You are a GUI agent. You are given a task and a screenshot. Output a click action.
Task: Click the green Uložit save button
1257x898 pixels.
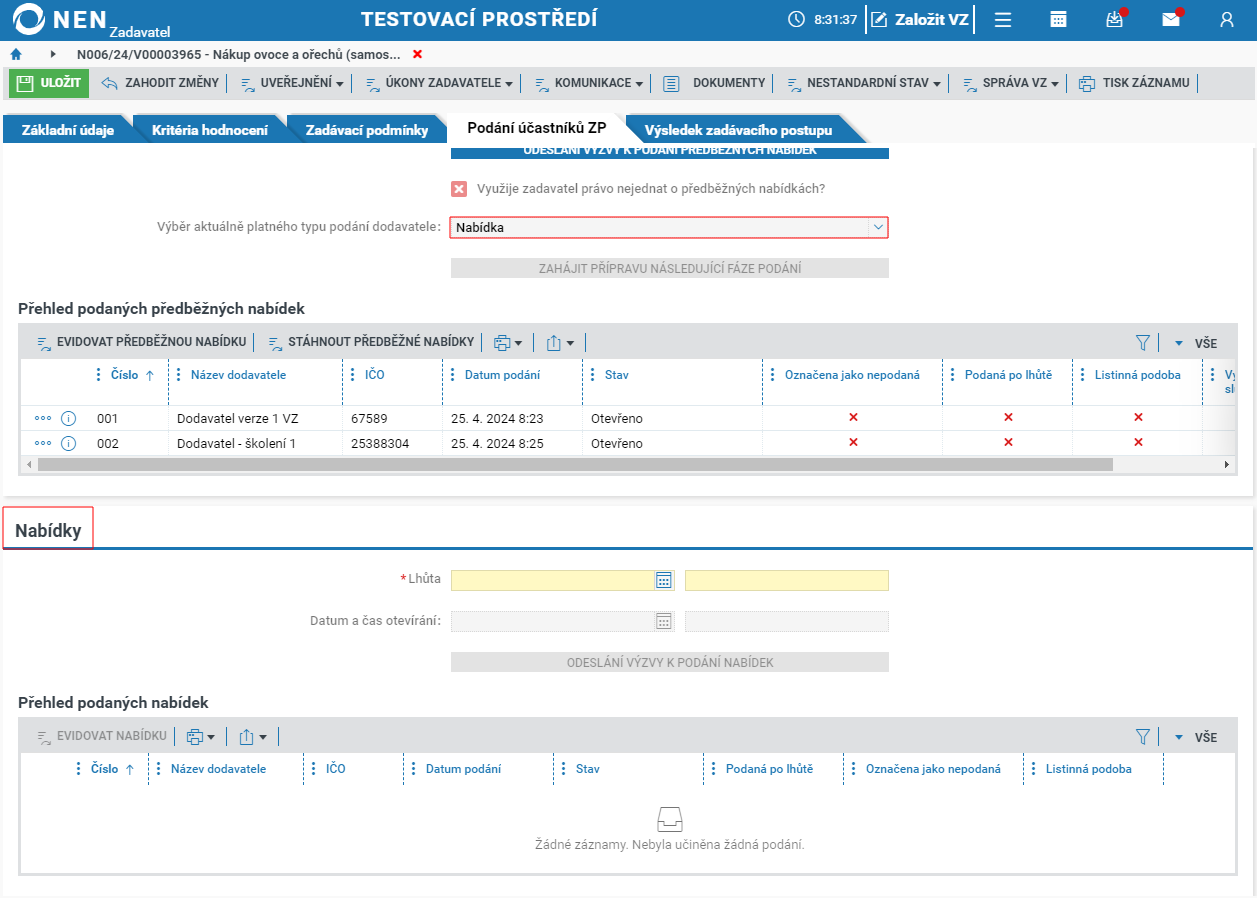coord(49,83)
